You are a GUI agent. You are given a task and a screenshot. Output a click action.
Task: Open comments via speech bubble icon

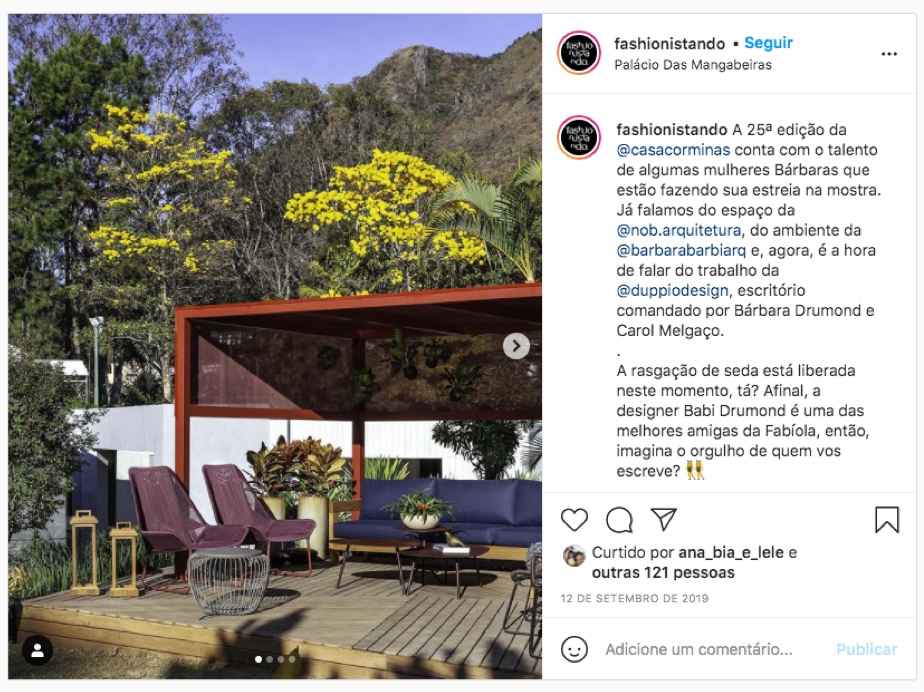click(x=619, y=520)
